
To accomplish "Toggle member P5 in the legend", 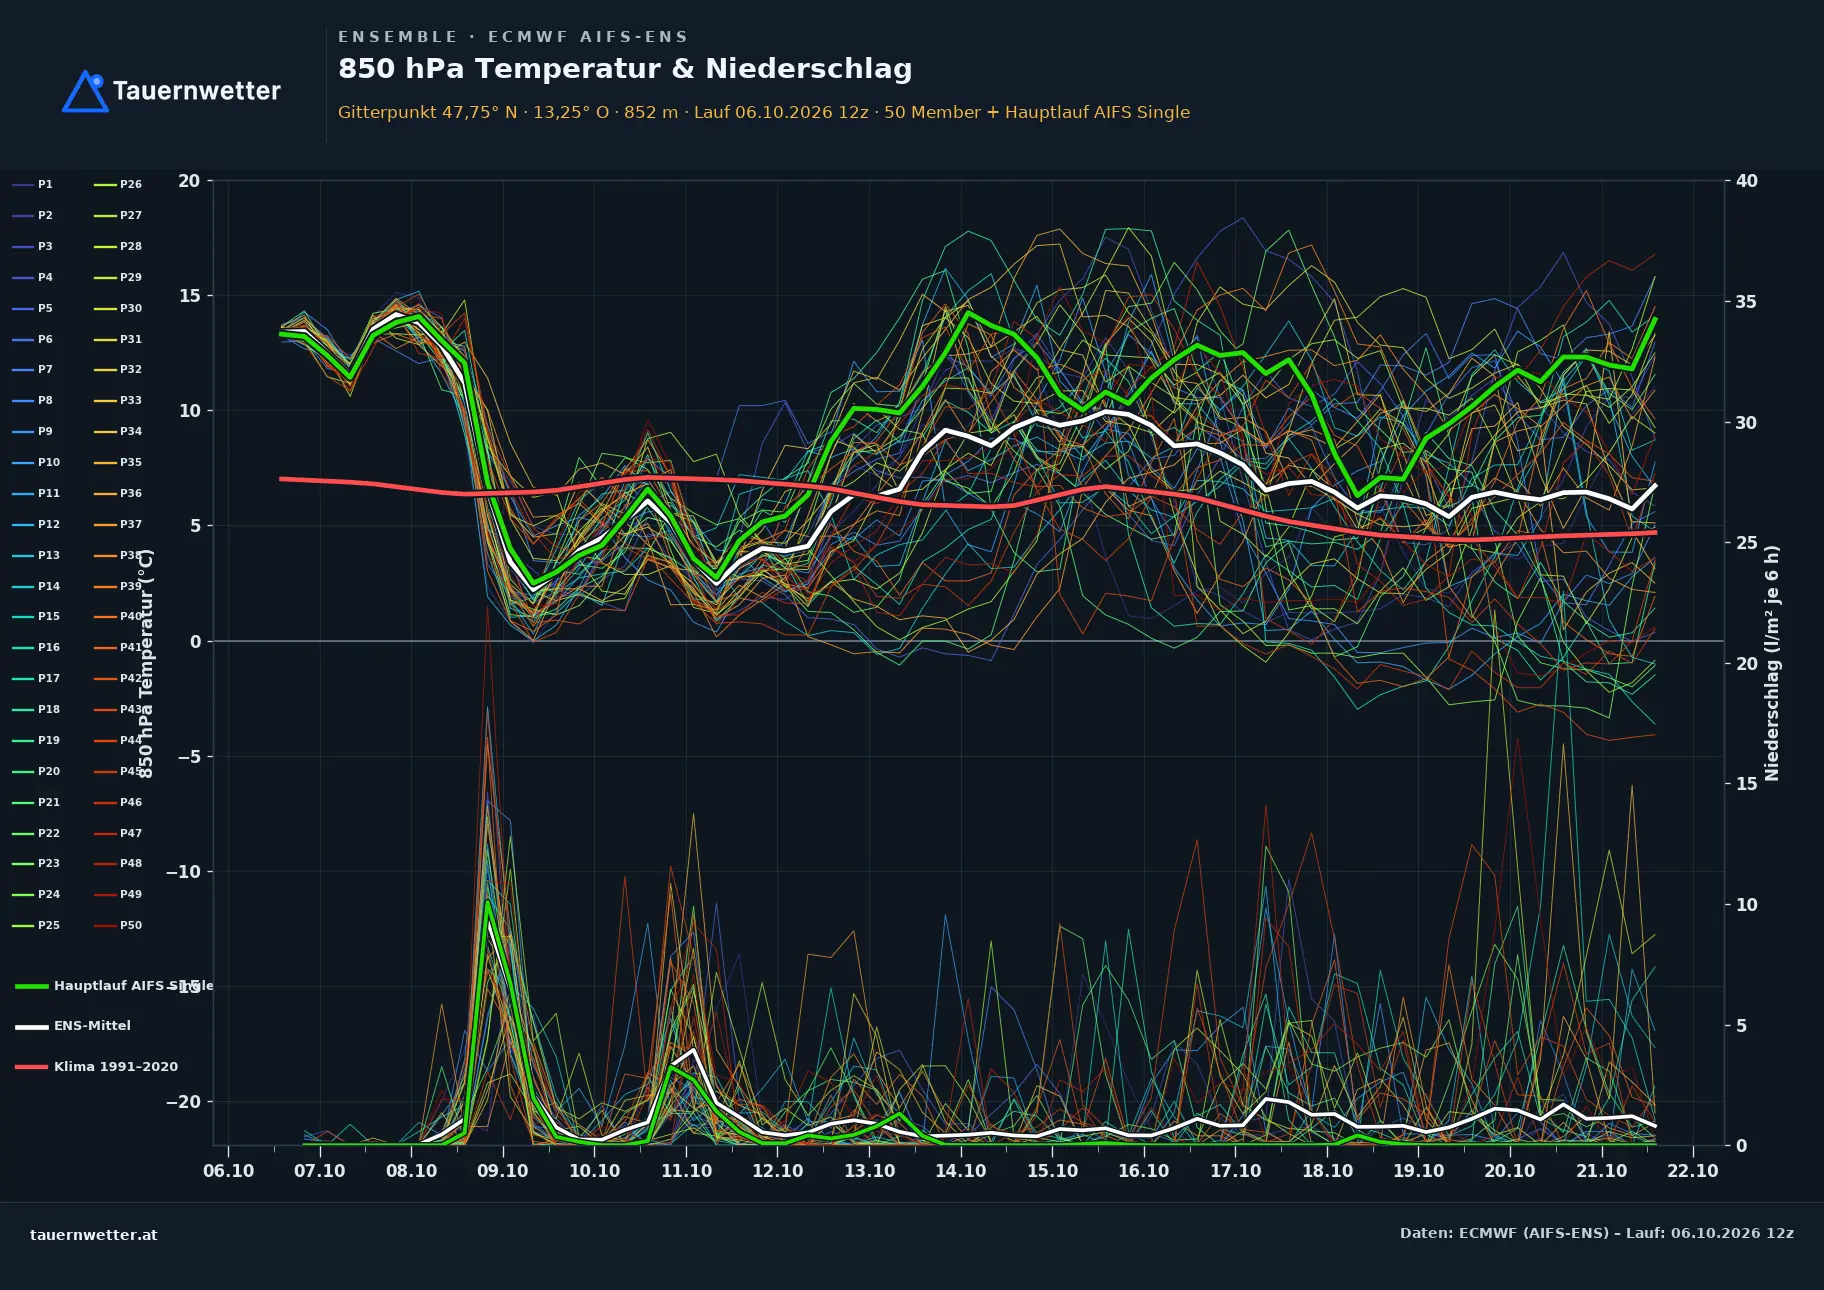I will click(x=33, y=309).
